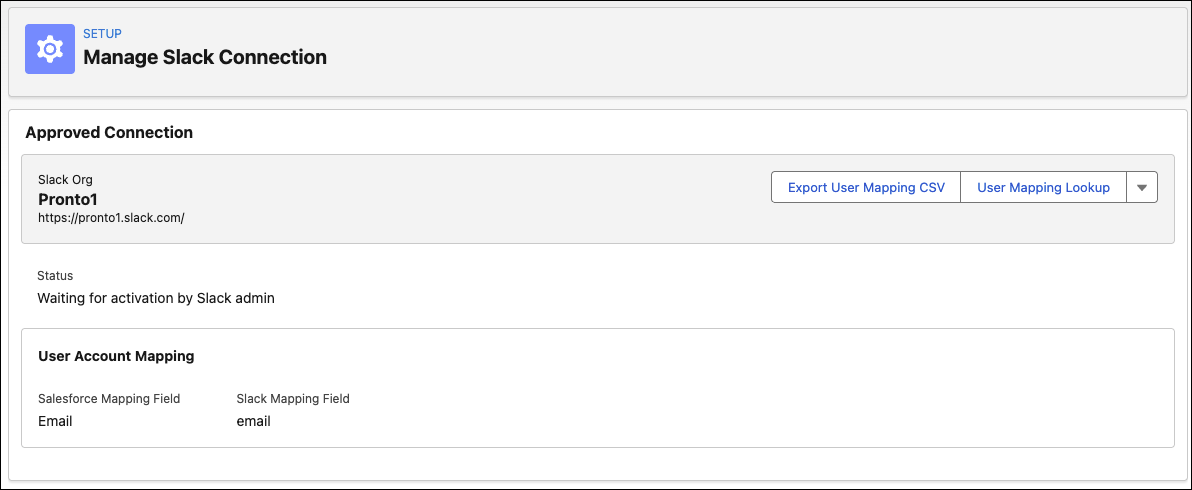Open User Mapping Lookup

pyautogui.click(x=1043, y=188)
